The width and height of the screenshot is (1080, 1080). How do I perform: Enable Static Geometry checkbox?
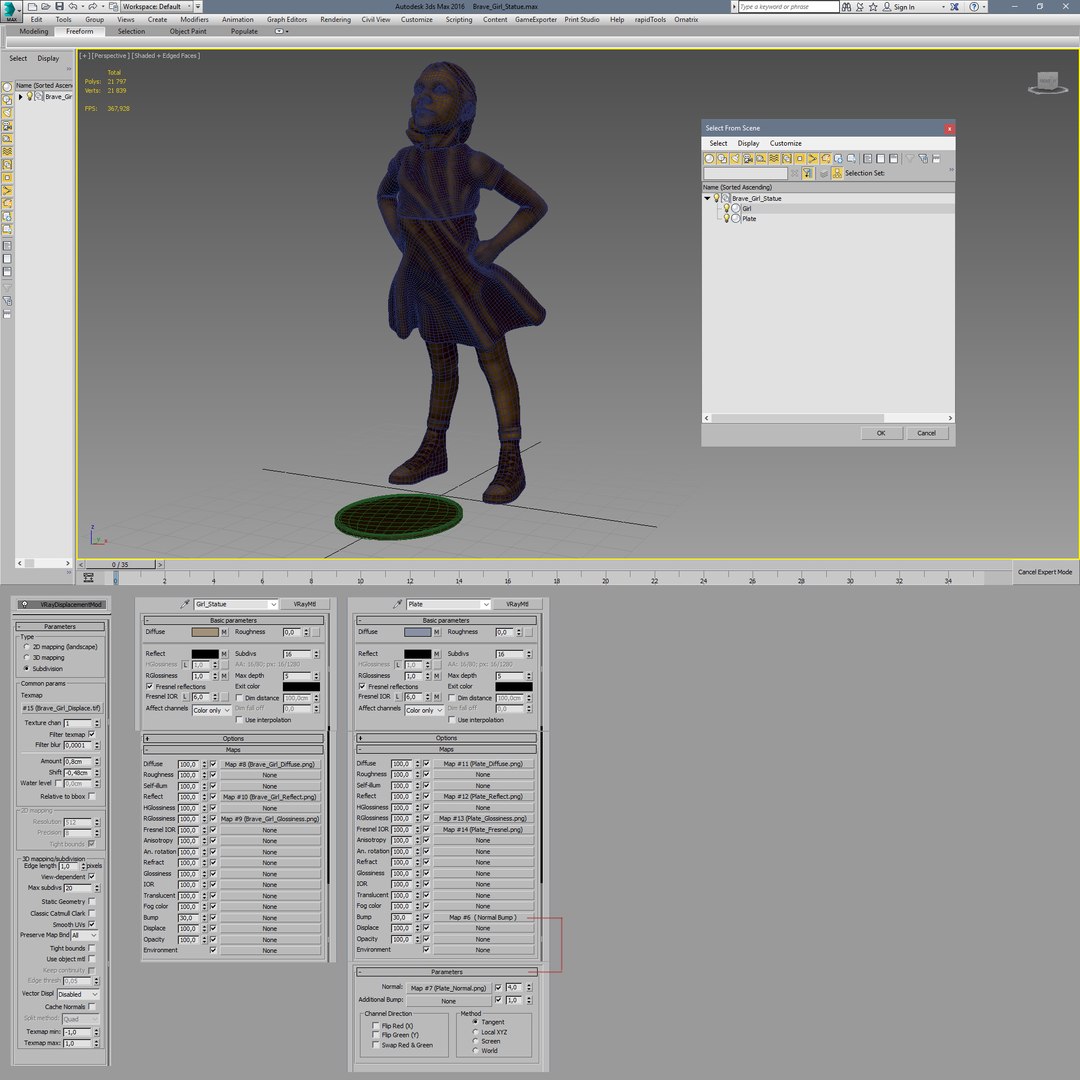[x=92, y=901]
